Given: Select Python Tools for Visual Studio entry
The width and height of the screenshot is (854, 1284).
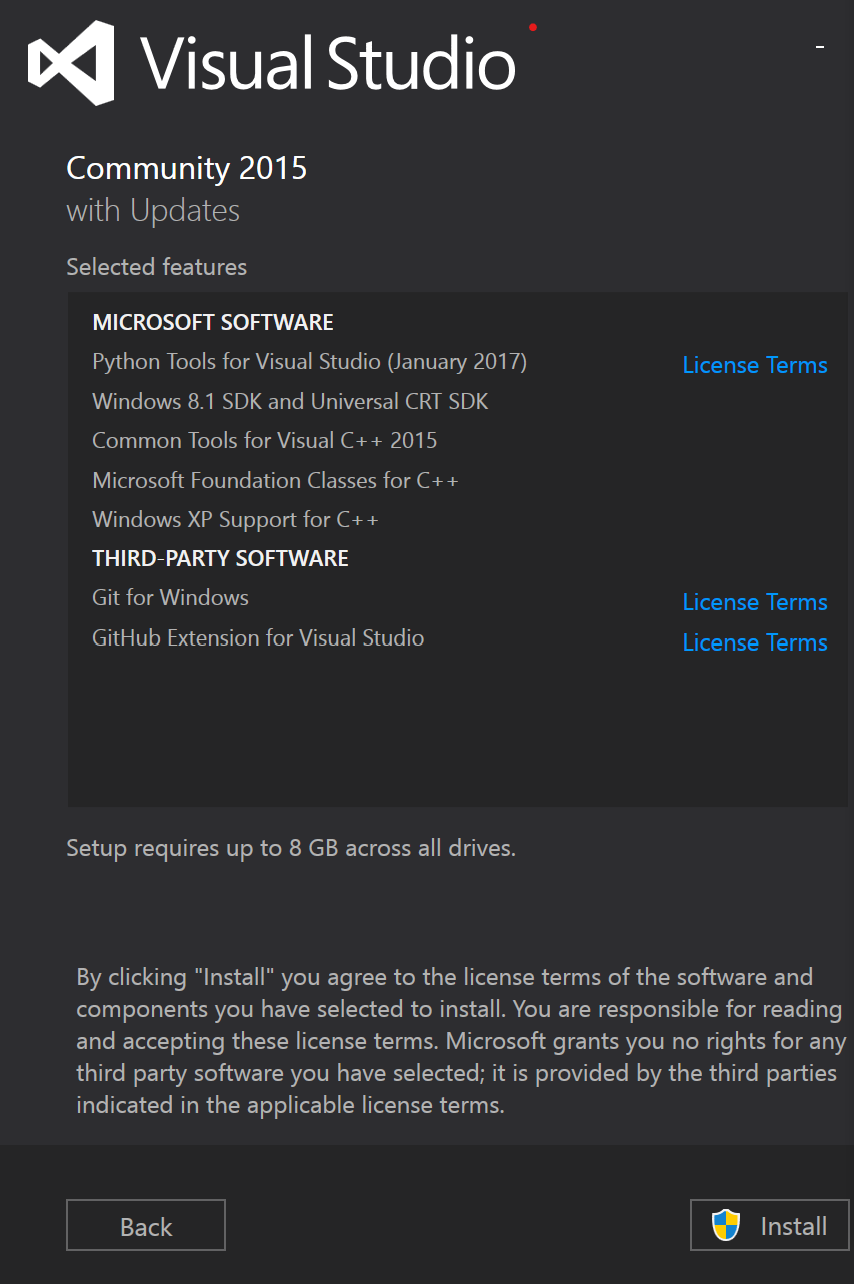Looking at the screenshot, I should coord(309,361).
